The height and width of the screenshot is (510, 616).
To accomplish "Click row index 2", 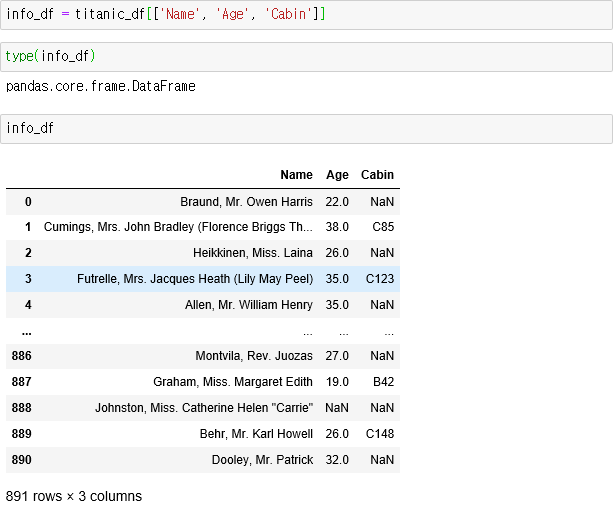I will tap(28, 253).
